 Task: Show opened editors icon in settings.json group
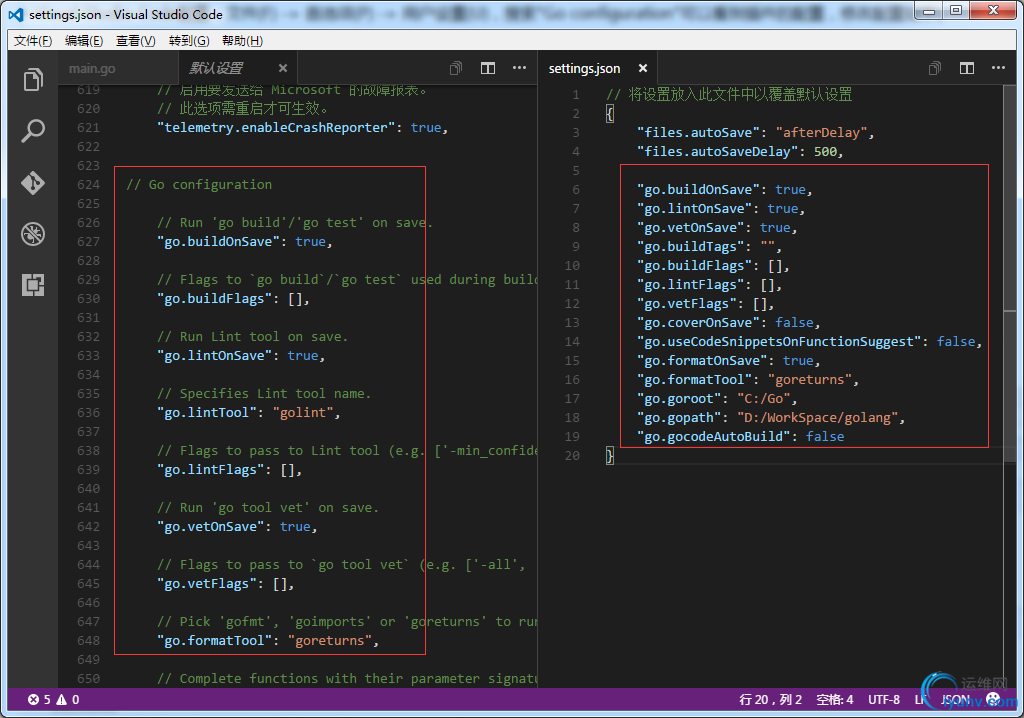point(935,68)
